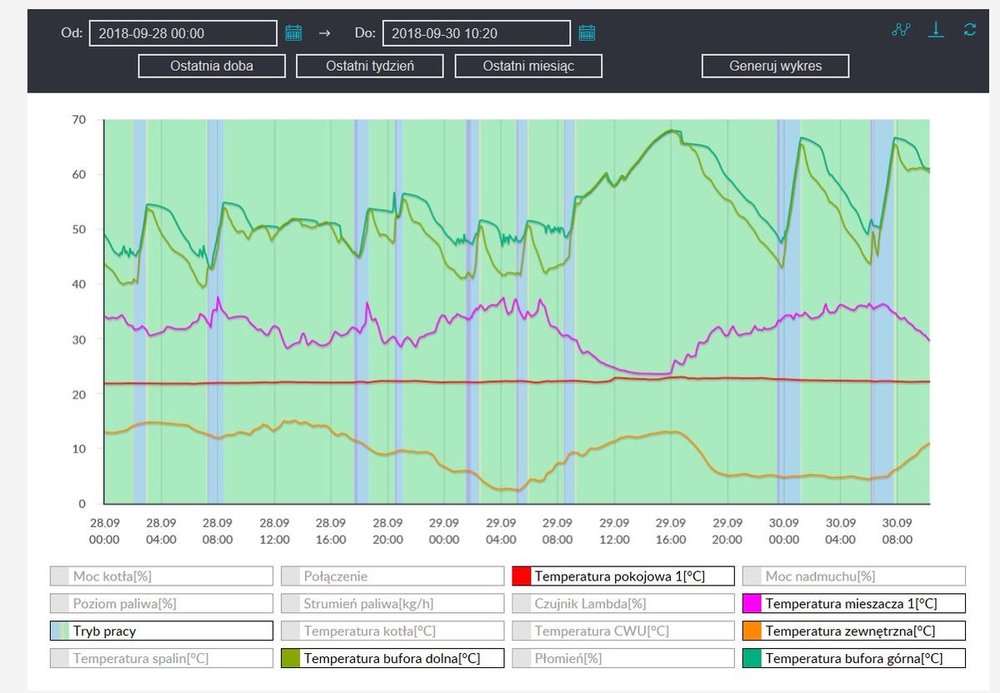Click the chart line graph icon
Viewport: 1000px width, 693px height.
pos(901,30)
